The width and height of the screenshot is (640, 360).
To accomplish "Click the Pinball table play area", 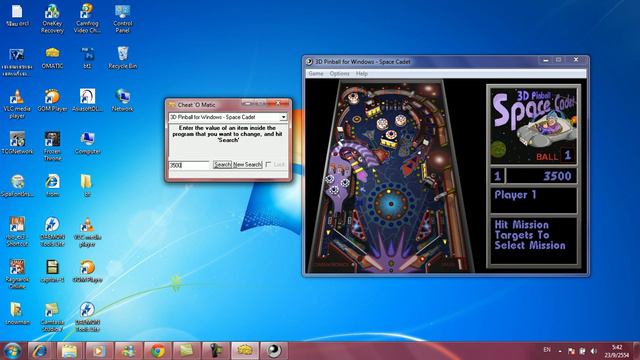I will pos(391,176).
